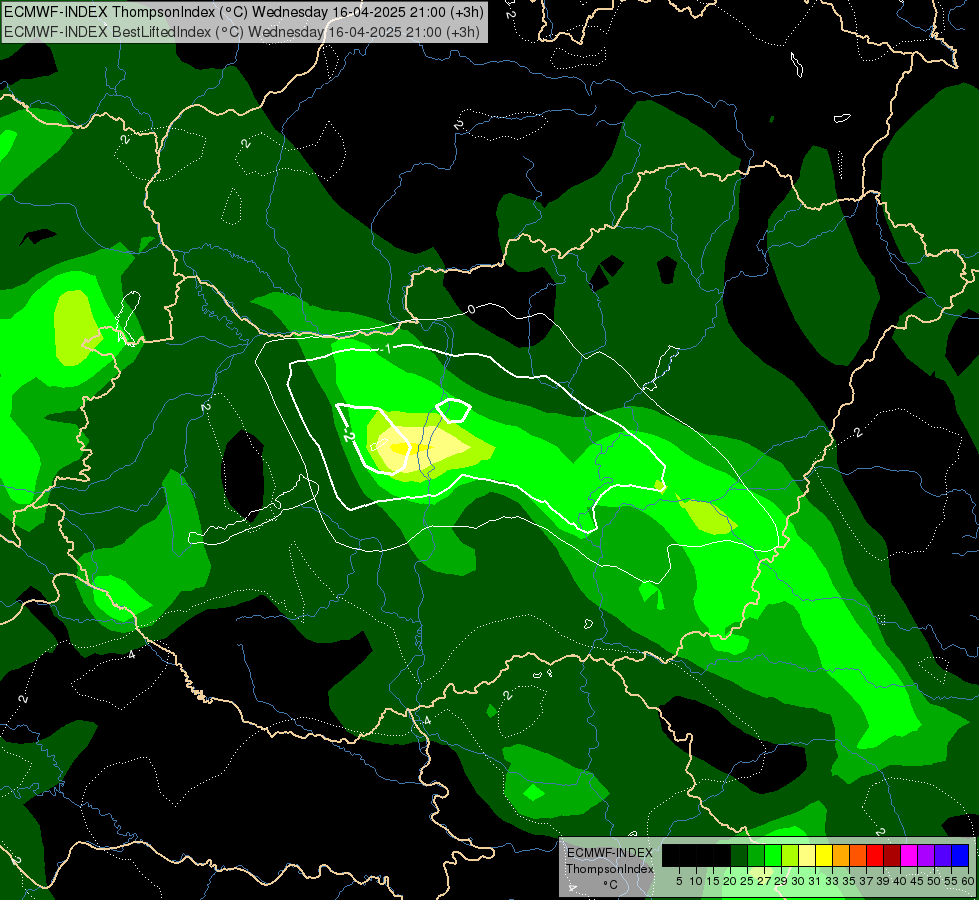Screen dimensions: 979x900
Task: Click the black legend swatch between 15 and 20
Action: coord(722,855)
